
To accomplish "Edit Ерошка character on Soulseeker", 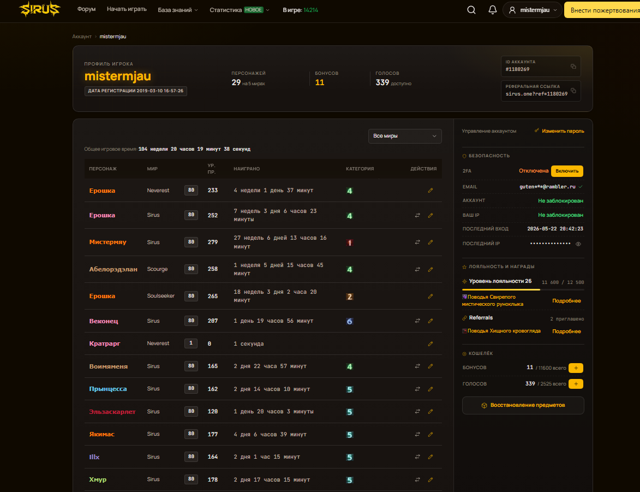I will 430,296.
